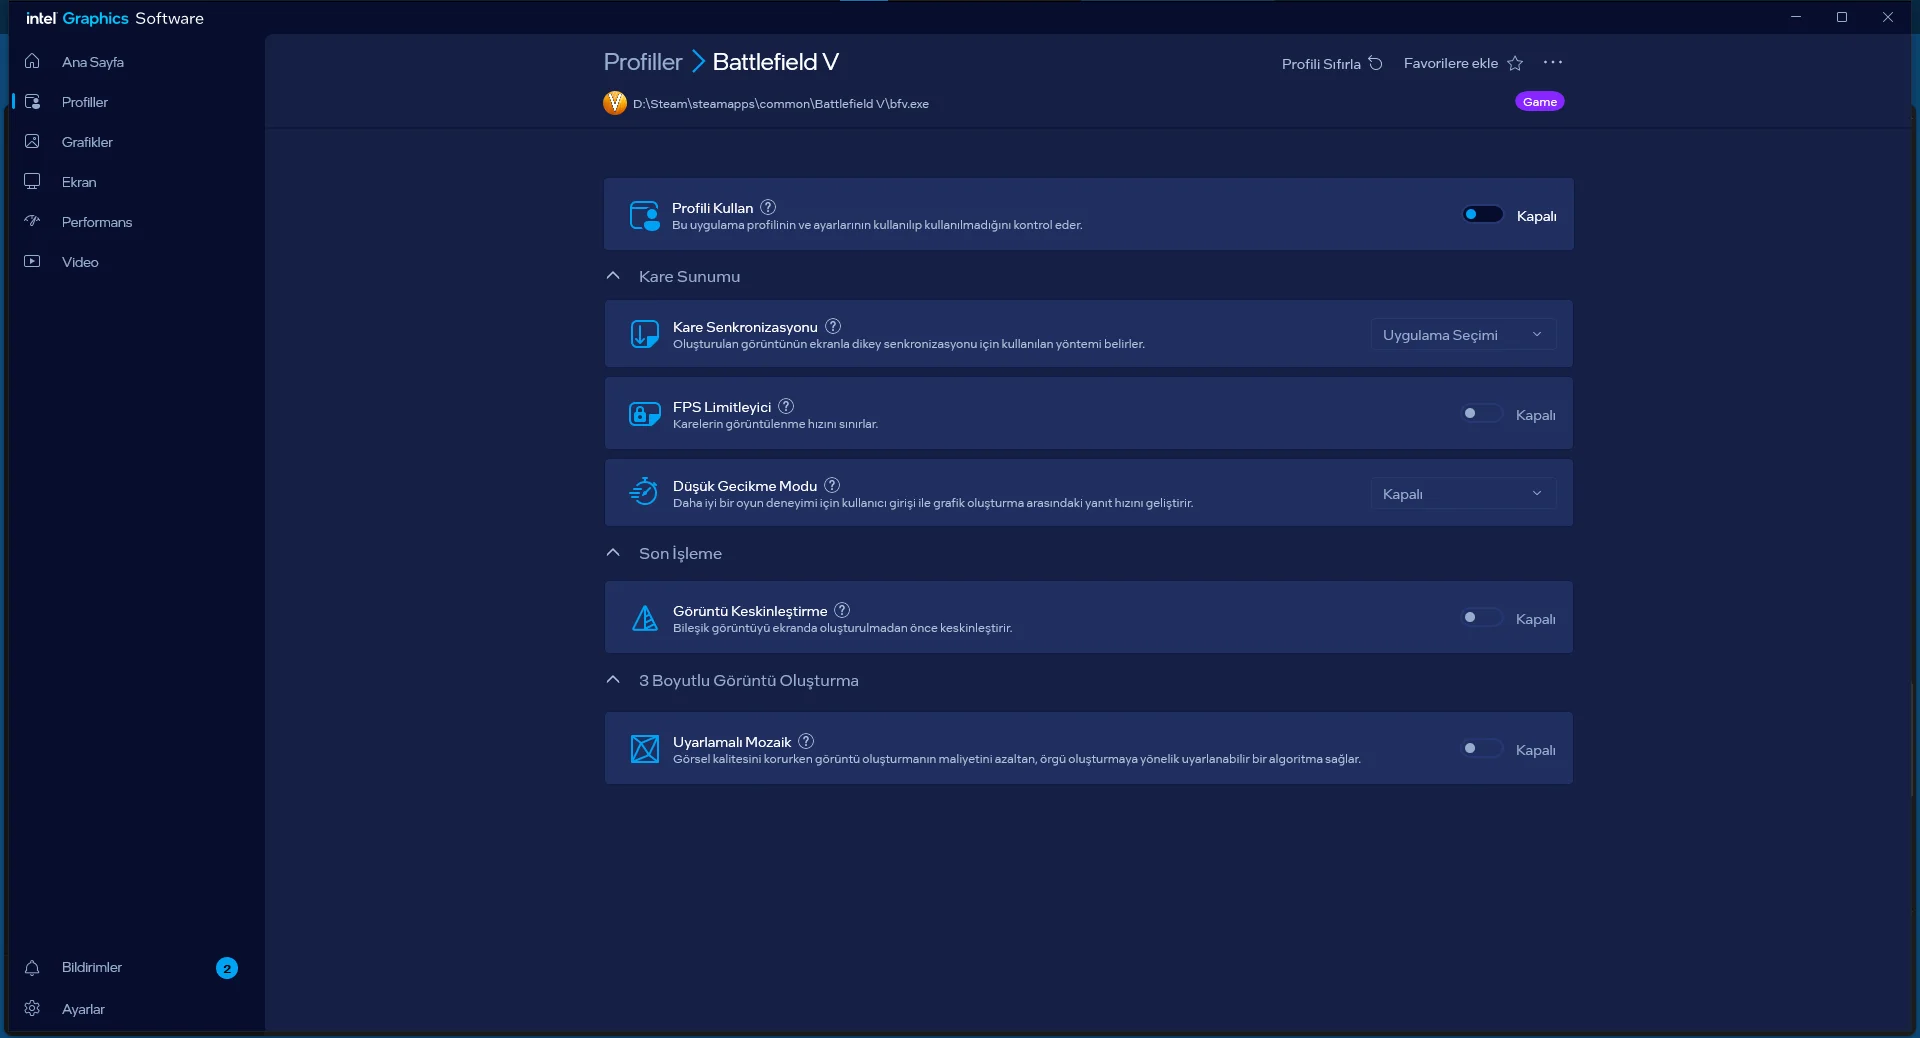
Task: Click the Uyarlamalı Mozaik icon
Action: coord(645,749)
